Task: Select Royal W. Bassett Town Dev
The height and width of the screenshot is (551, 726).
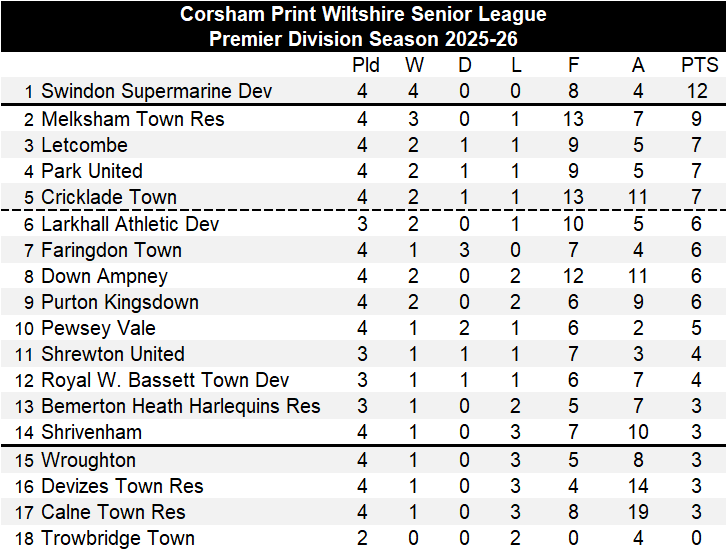Action: point(165,380)
